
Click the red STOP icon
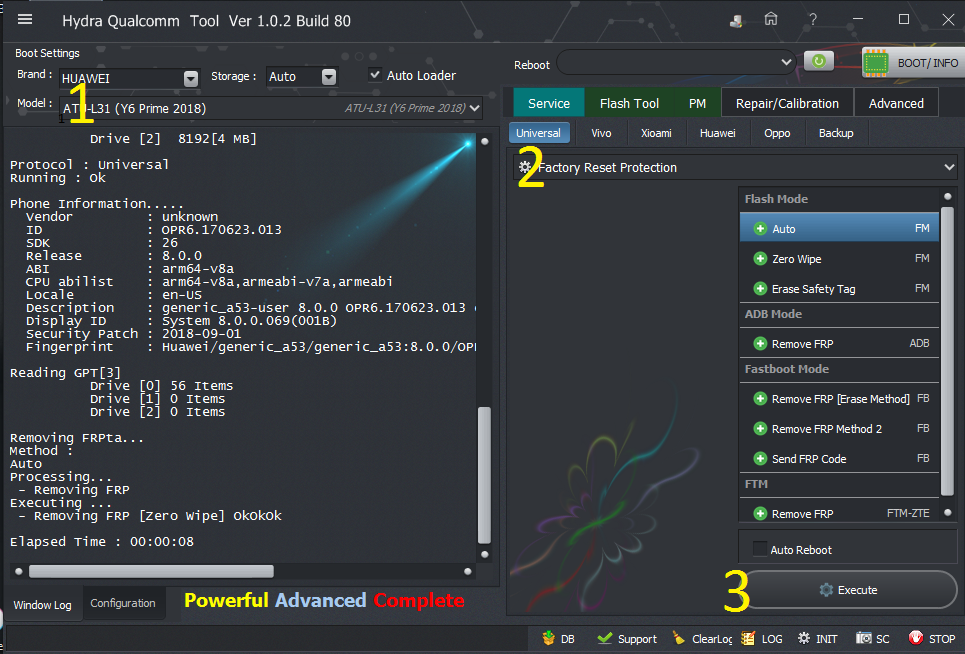coord(916,638)
